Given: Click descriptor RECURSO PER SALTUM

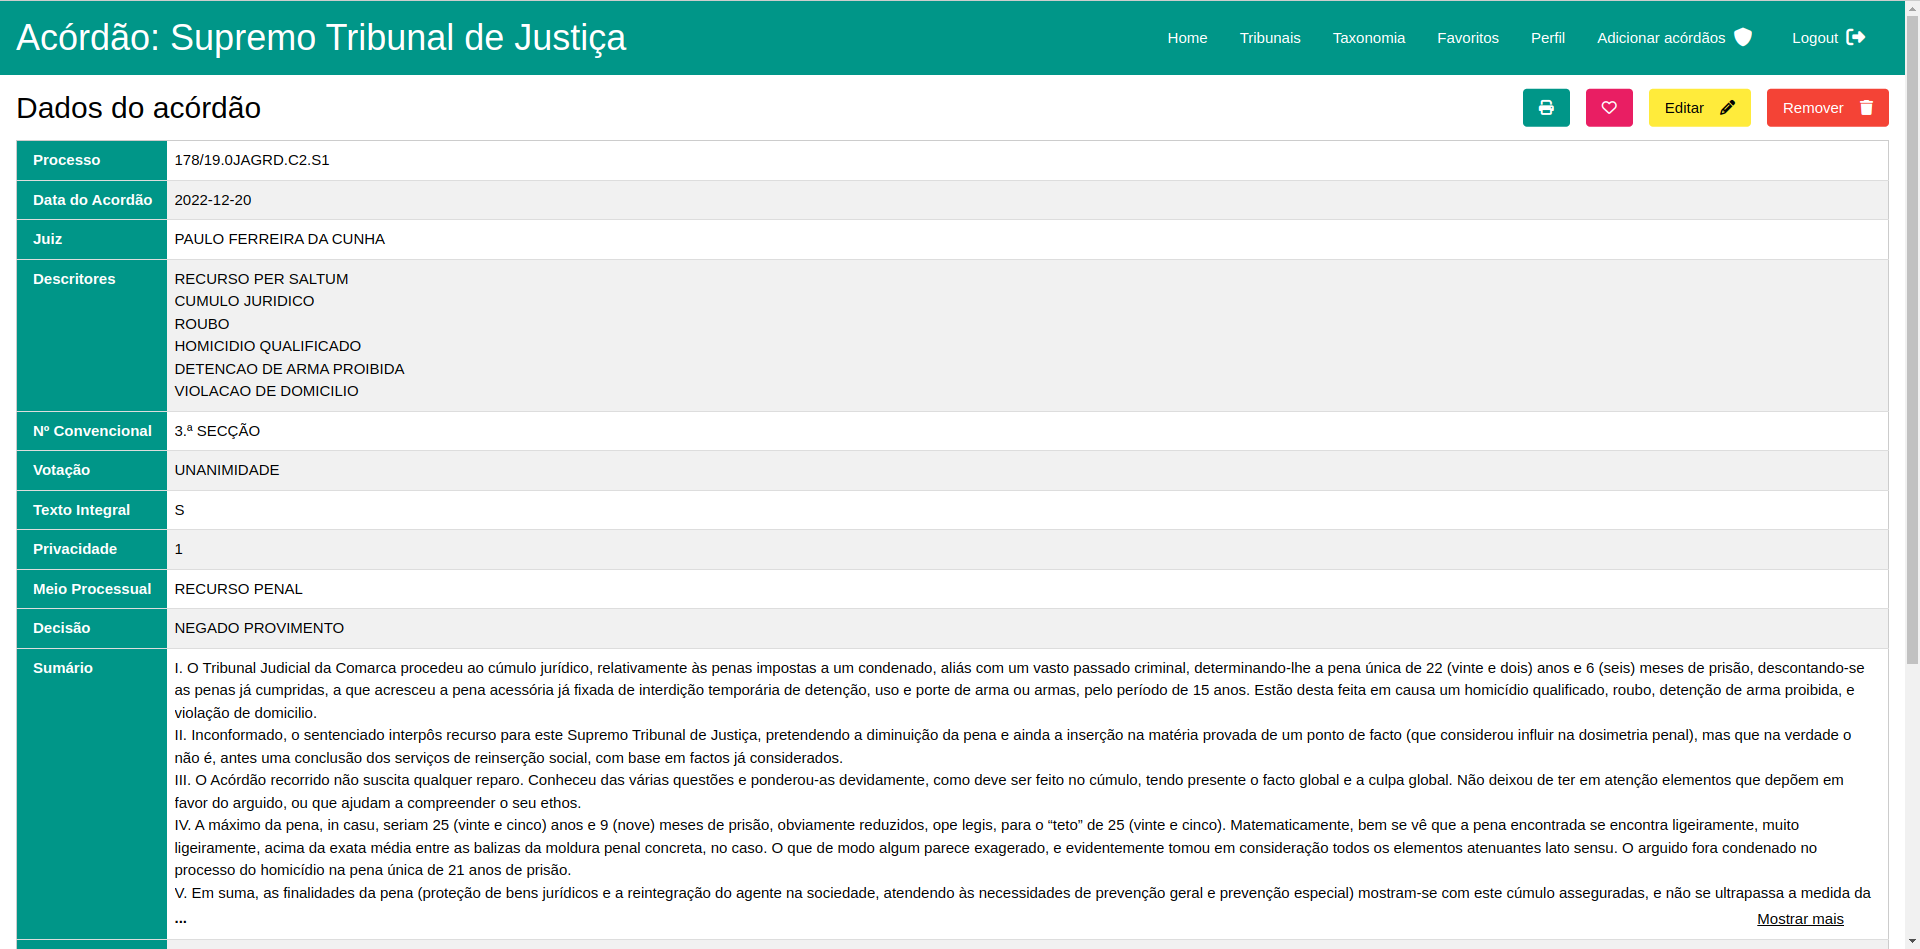Looking at the screenshot, I should 262,279.
